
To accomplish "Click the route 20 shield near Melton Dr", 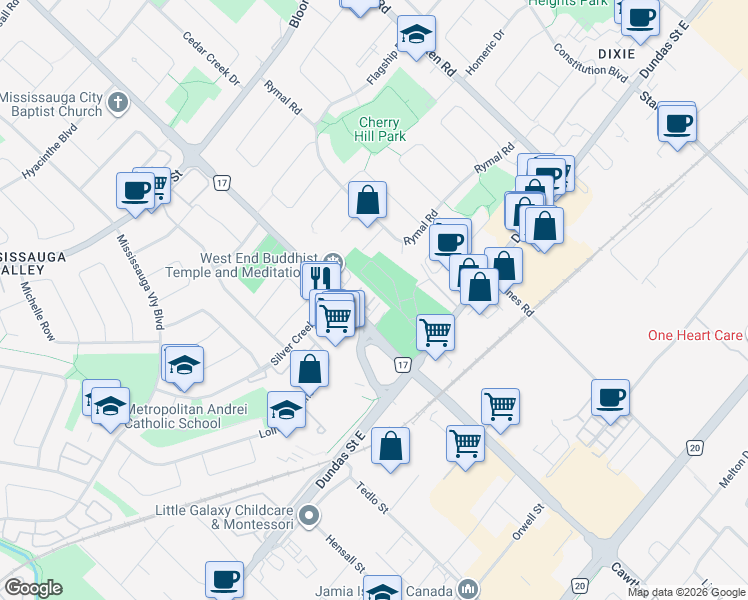I will 695,448.
